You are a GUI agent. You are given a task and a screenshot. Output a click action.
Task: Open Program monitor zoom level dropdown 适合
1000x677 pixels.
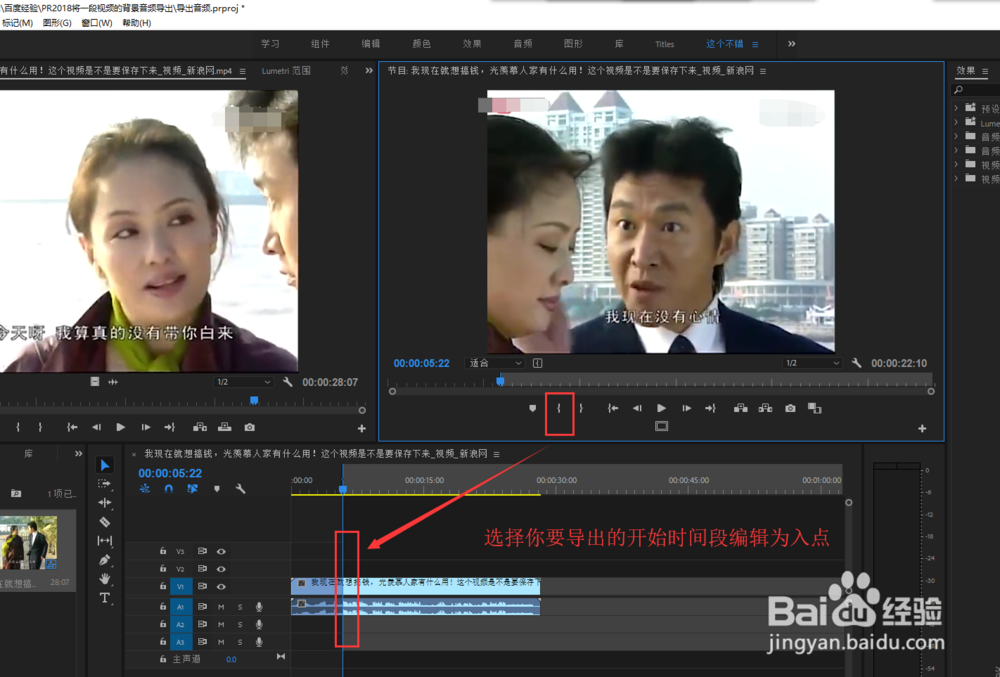coord(496,363)
